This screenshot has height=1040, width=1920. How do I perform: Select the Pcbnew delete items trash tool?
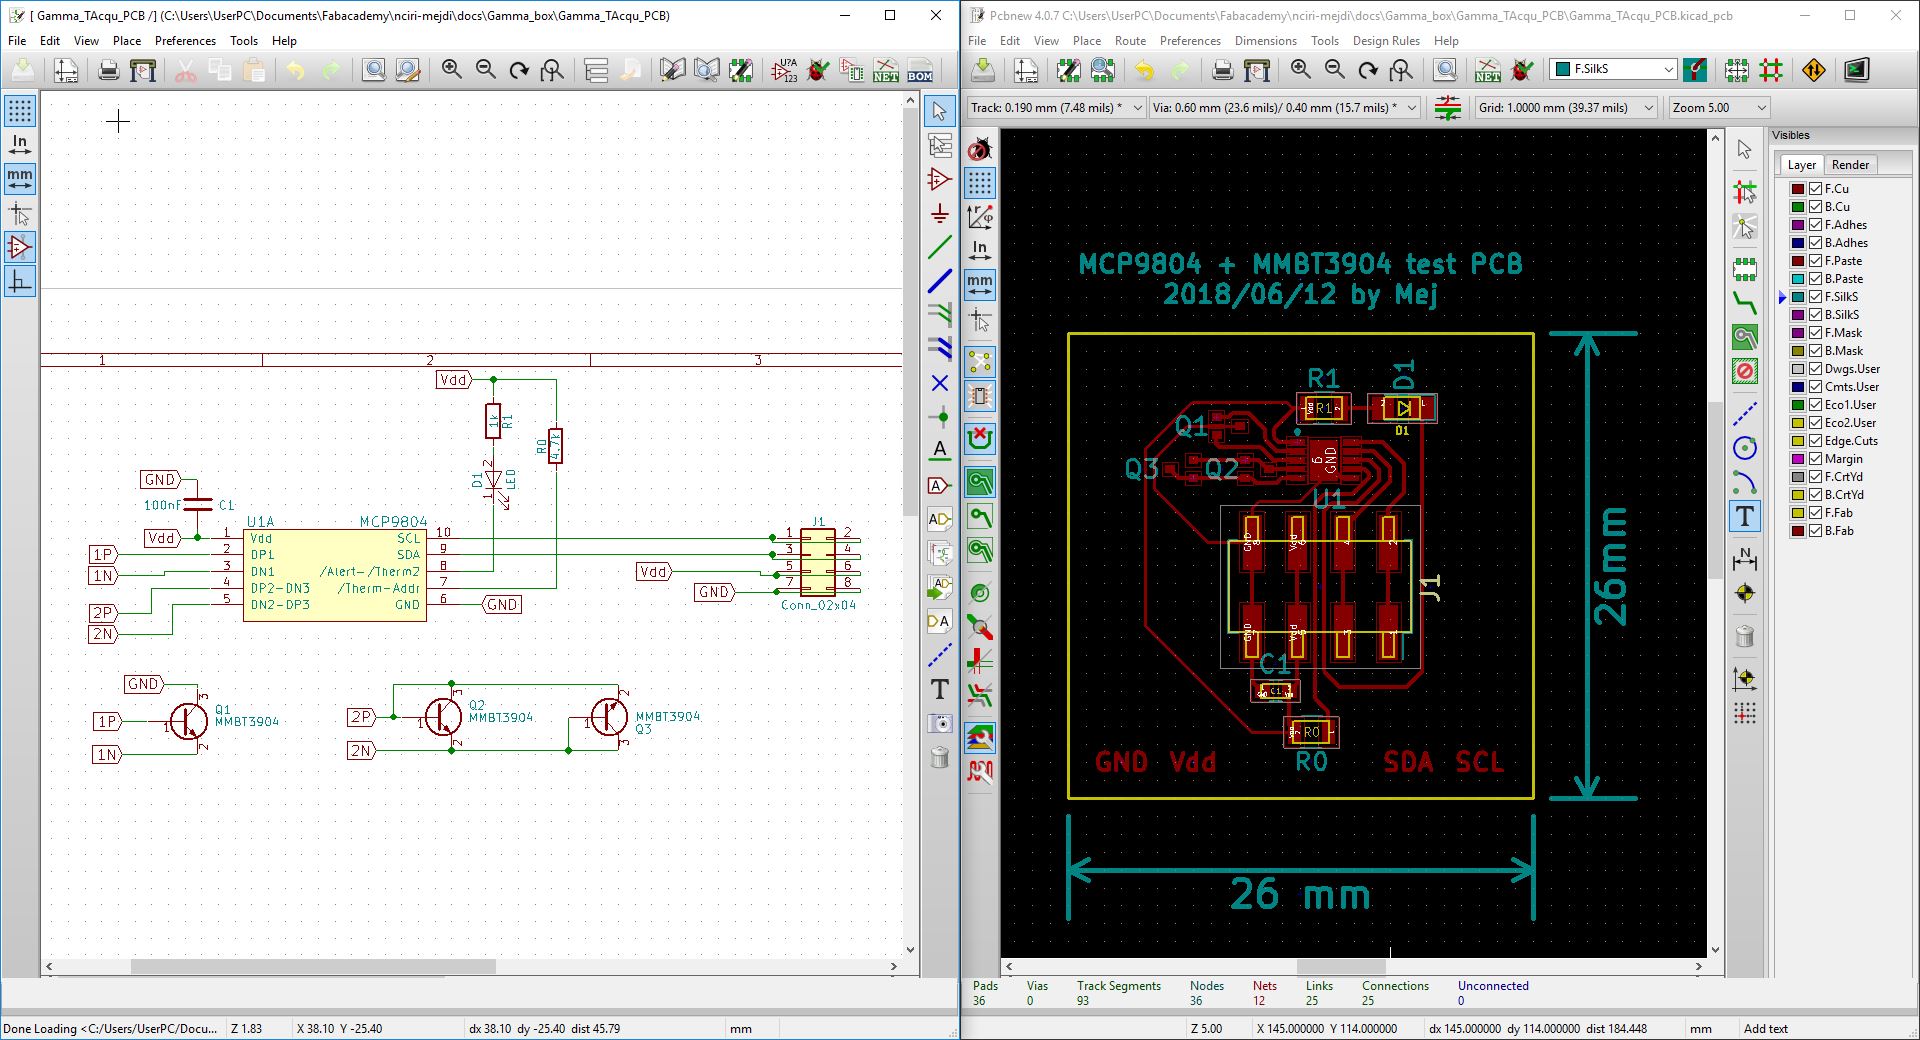tap(1744, 636)
